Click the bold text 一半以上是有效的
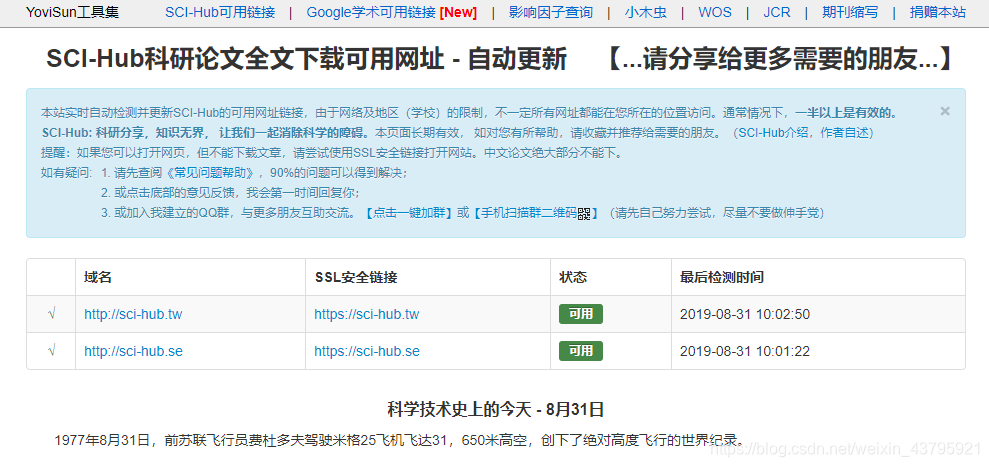 [846, 114]
